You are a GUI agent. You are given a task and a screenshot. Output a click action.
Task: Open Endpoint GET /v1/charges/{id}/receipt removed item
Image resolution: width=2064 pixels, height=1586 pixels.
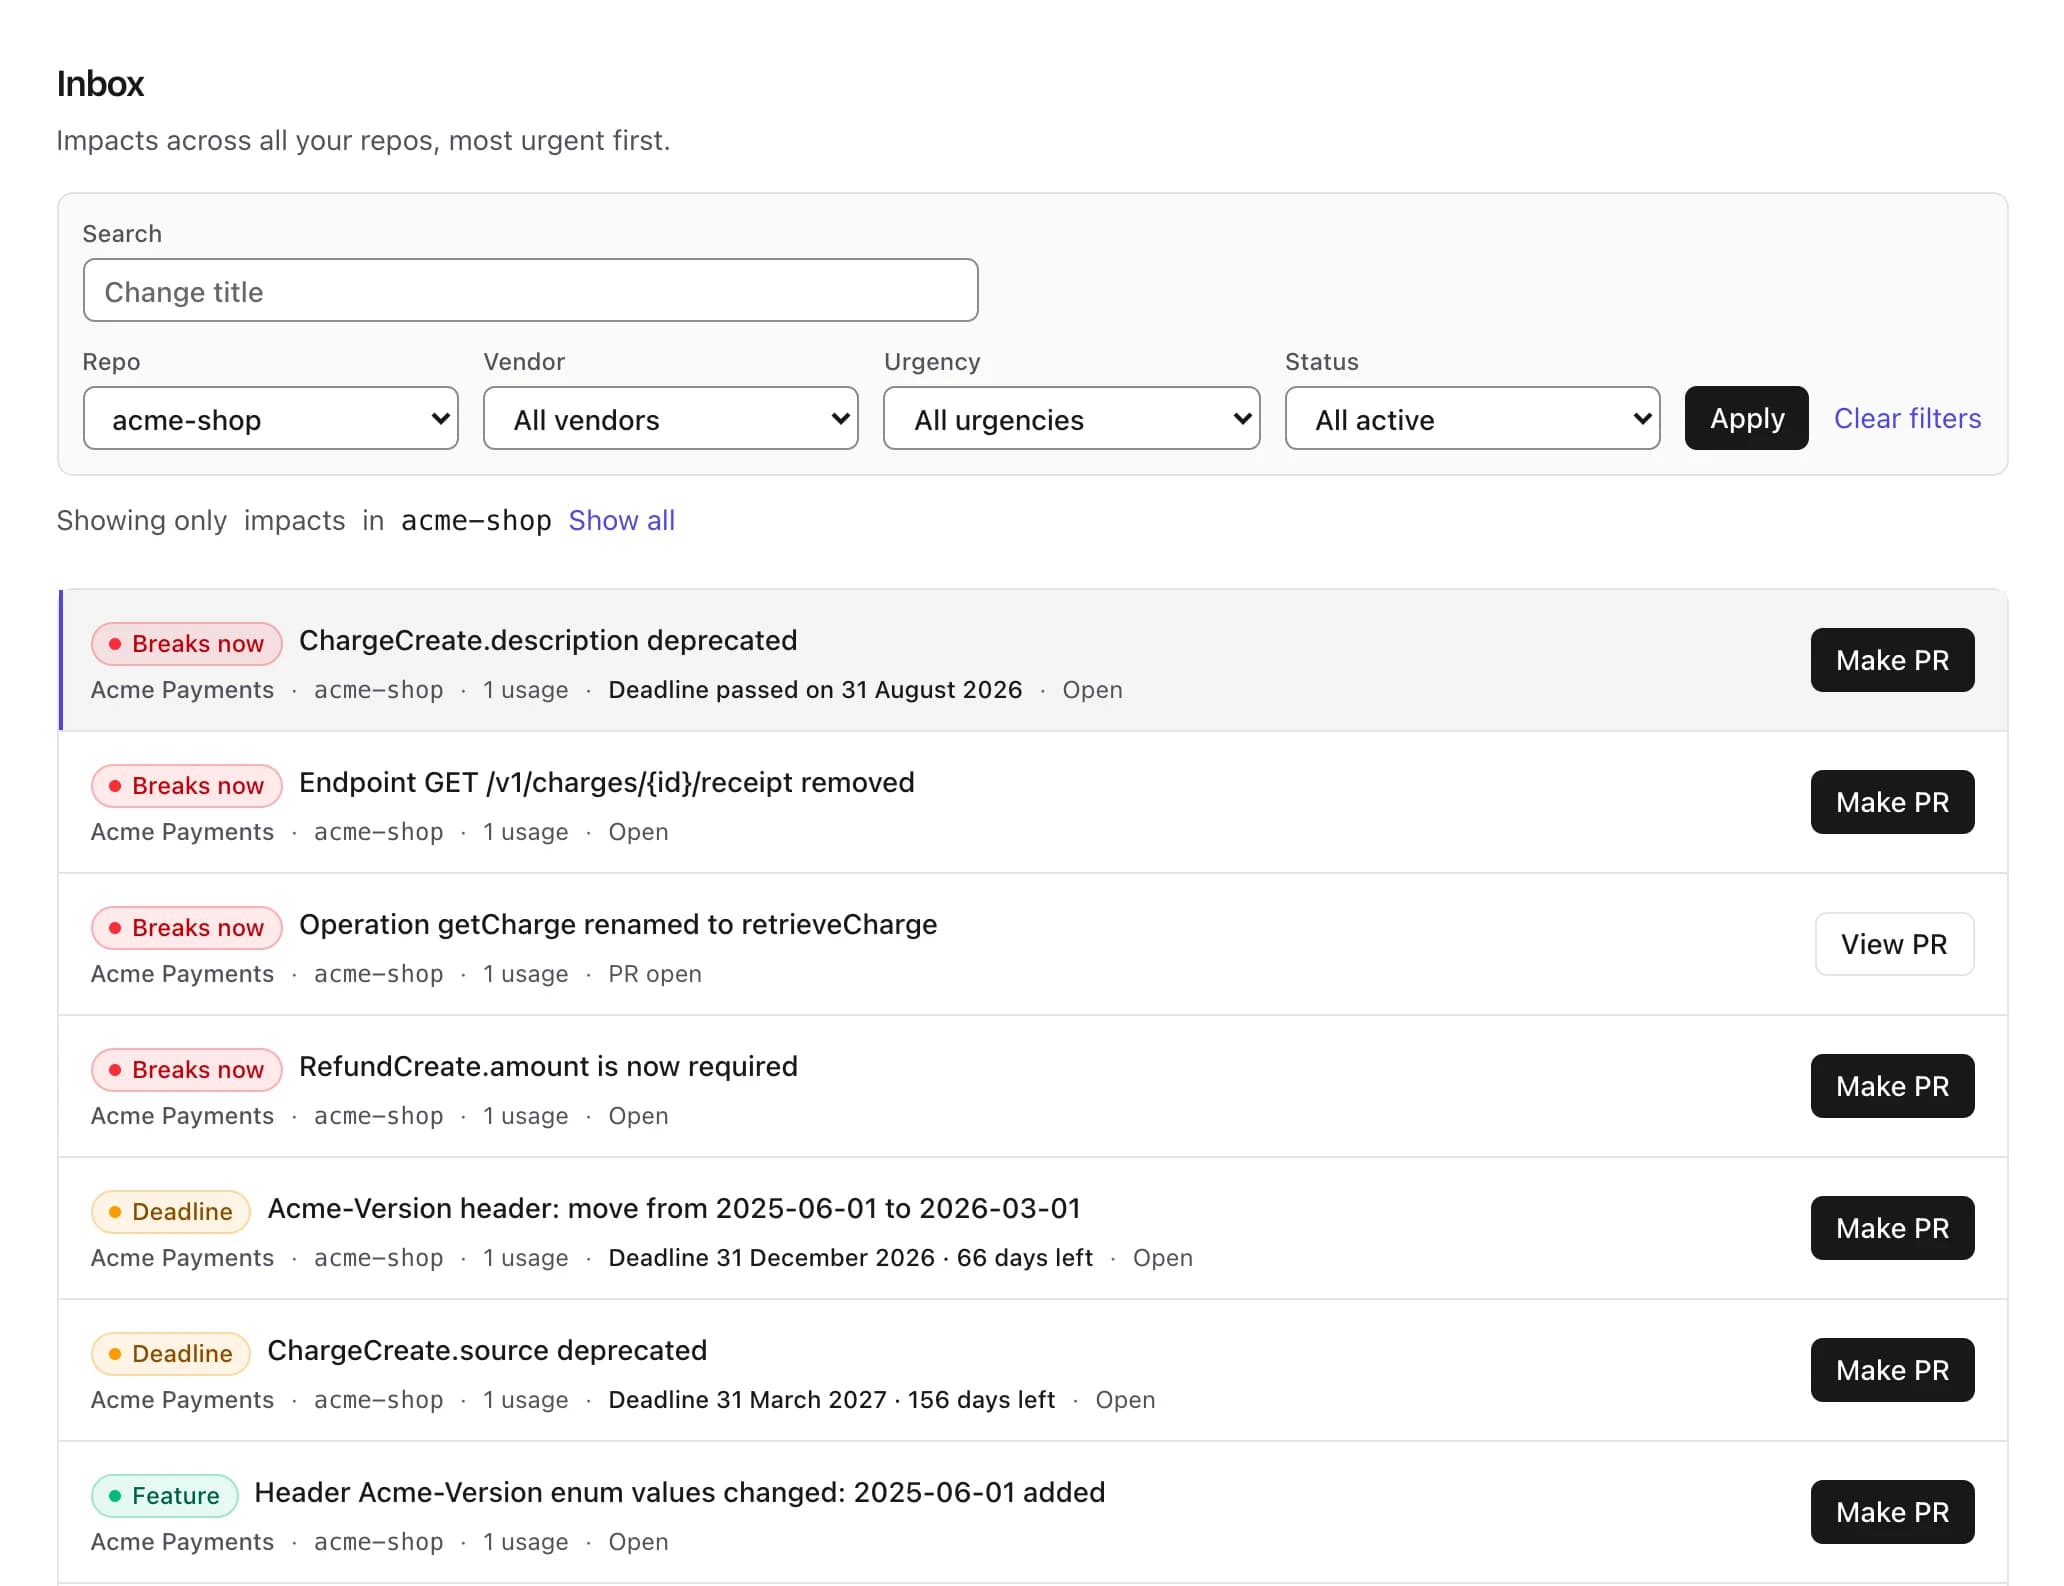coord(607,782)
